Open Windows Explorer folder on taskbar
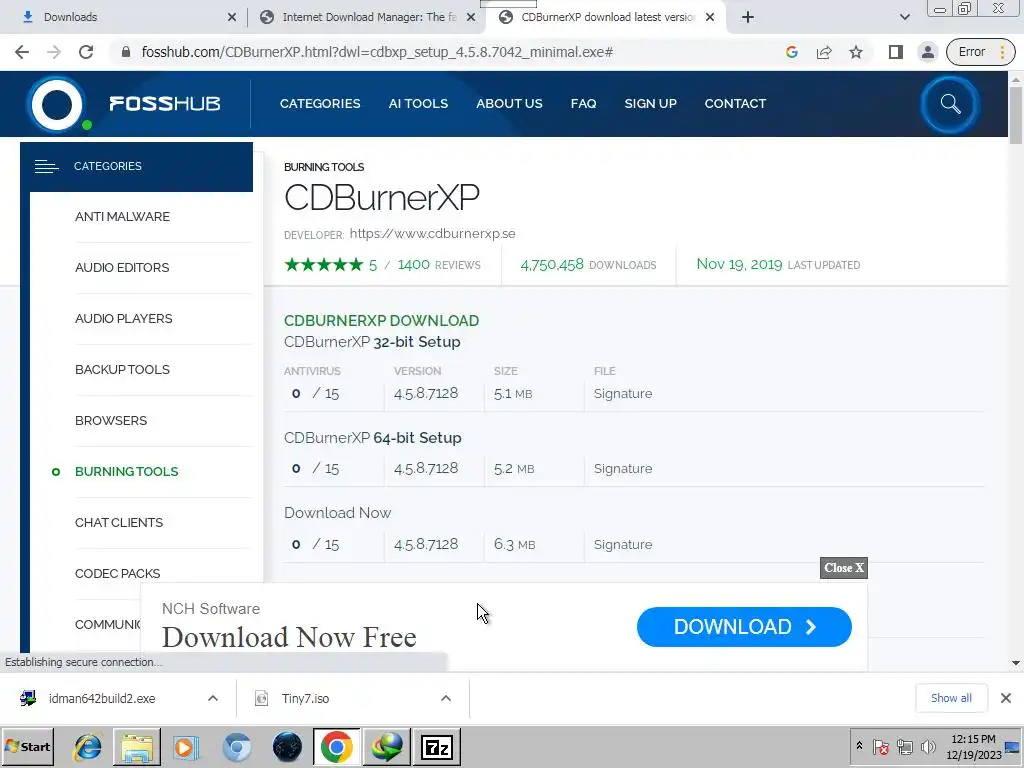This screenshot has width=1024, height=768. [137, 747]
